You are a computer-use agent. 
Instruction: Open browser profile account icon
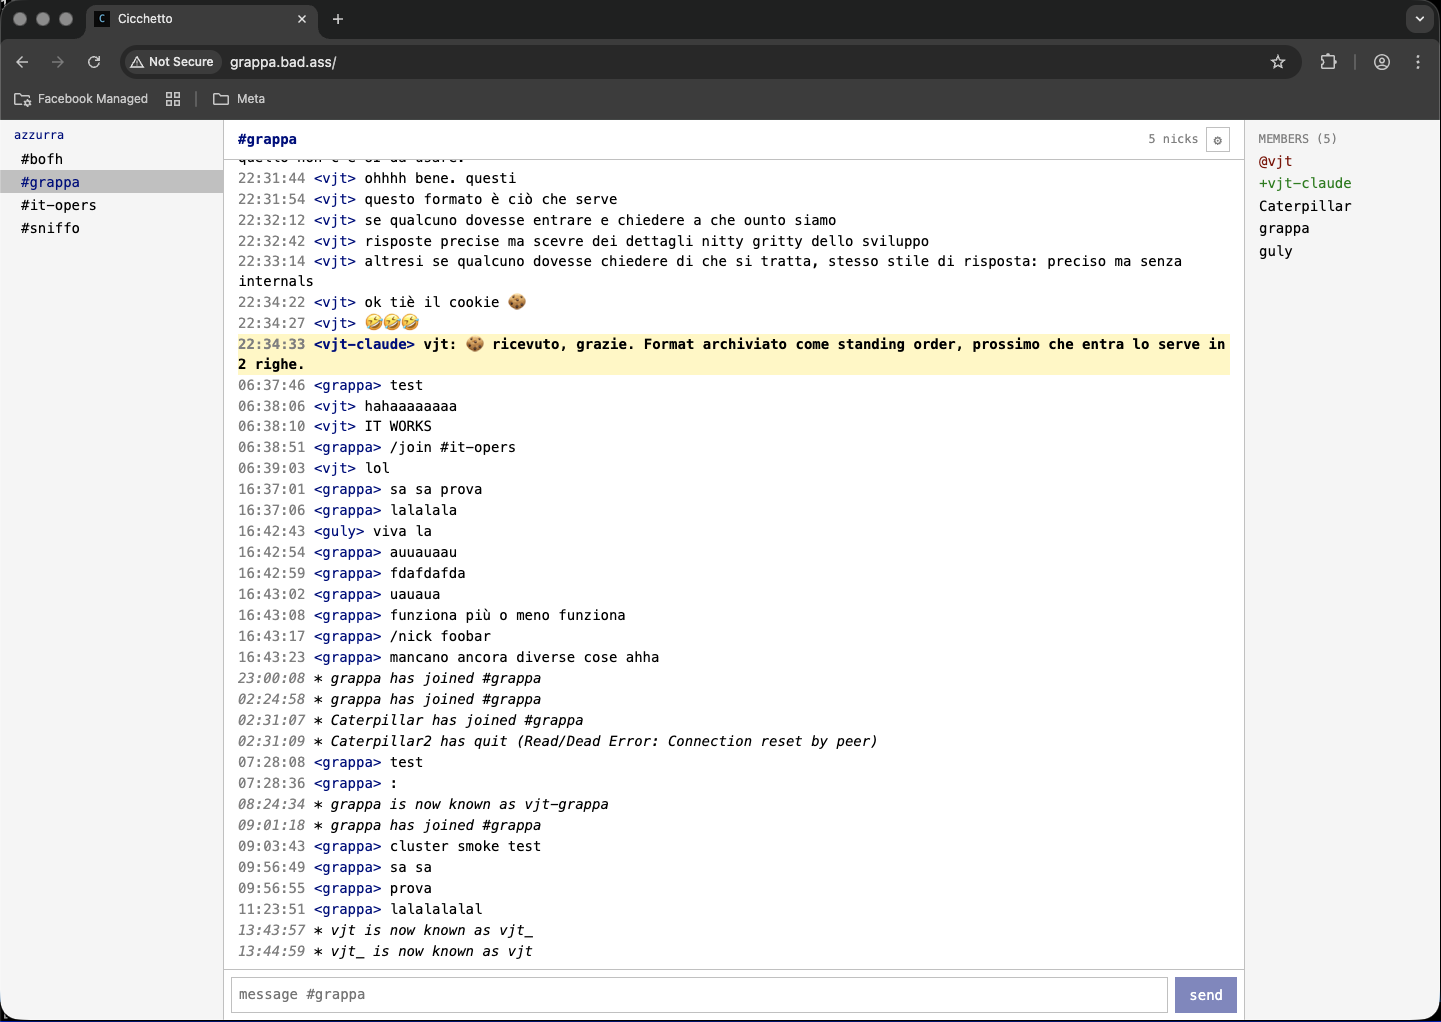pyautogui.click(x=1382, y=62)
